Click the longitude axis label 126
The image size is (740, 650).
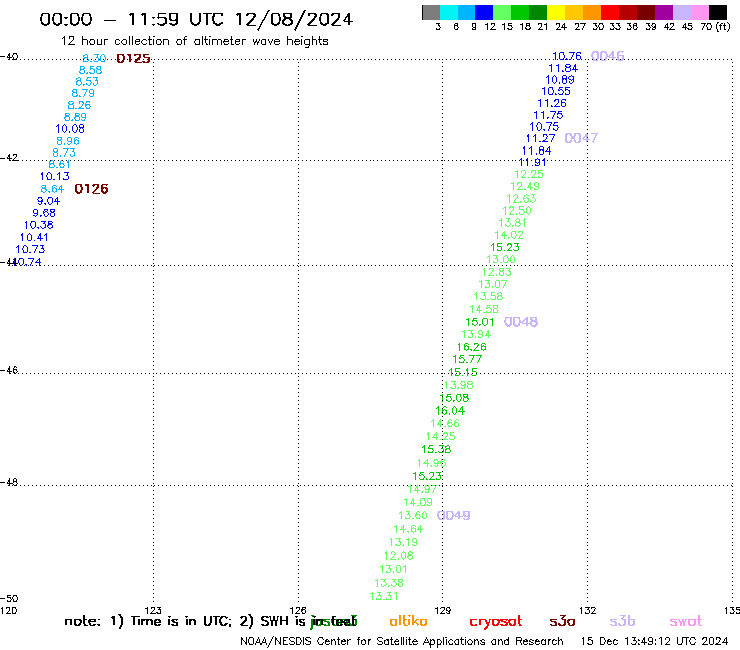pos(298,610)
